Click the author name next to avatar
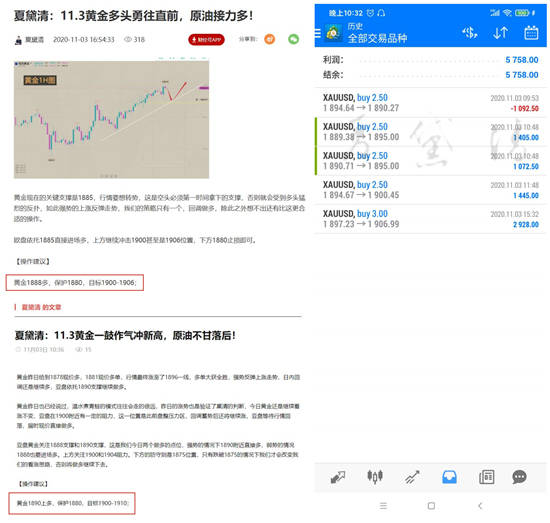The image size is (550, 523). pyautogui.click(x=34, y=40)
